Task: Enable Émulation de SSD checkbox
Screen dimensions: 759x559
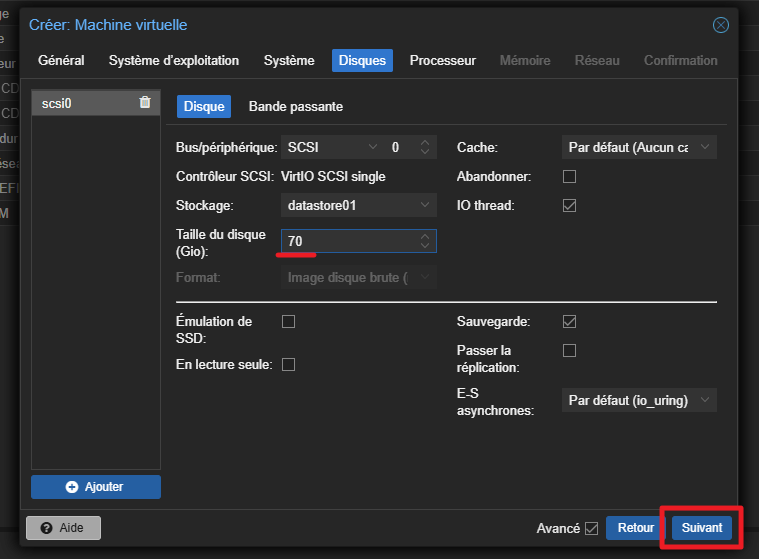Action: coord(288,321)
